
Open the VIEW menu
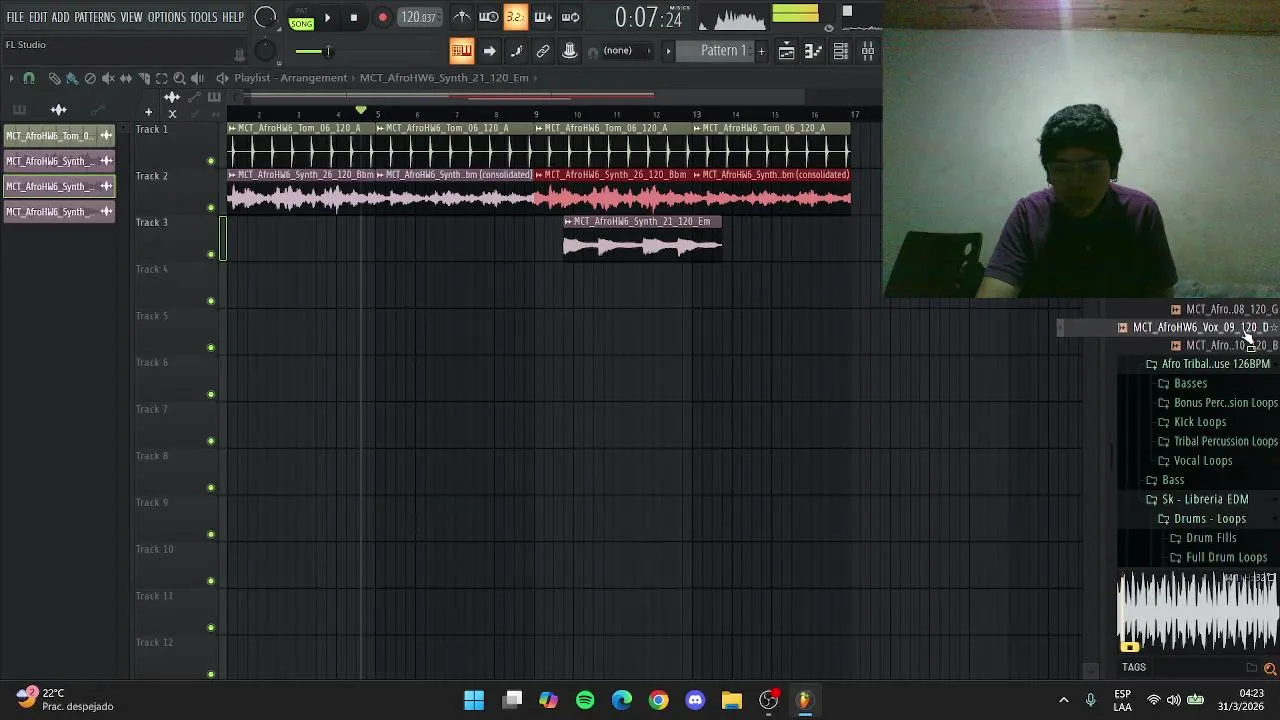point(132,17)
